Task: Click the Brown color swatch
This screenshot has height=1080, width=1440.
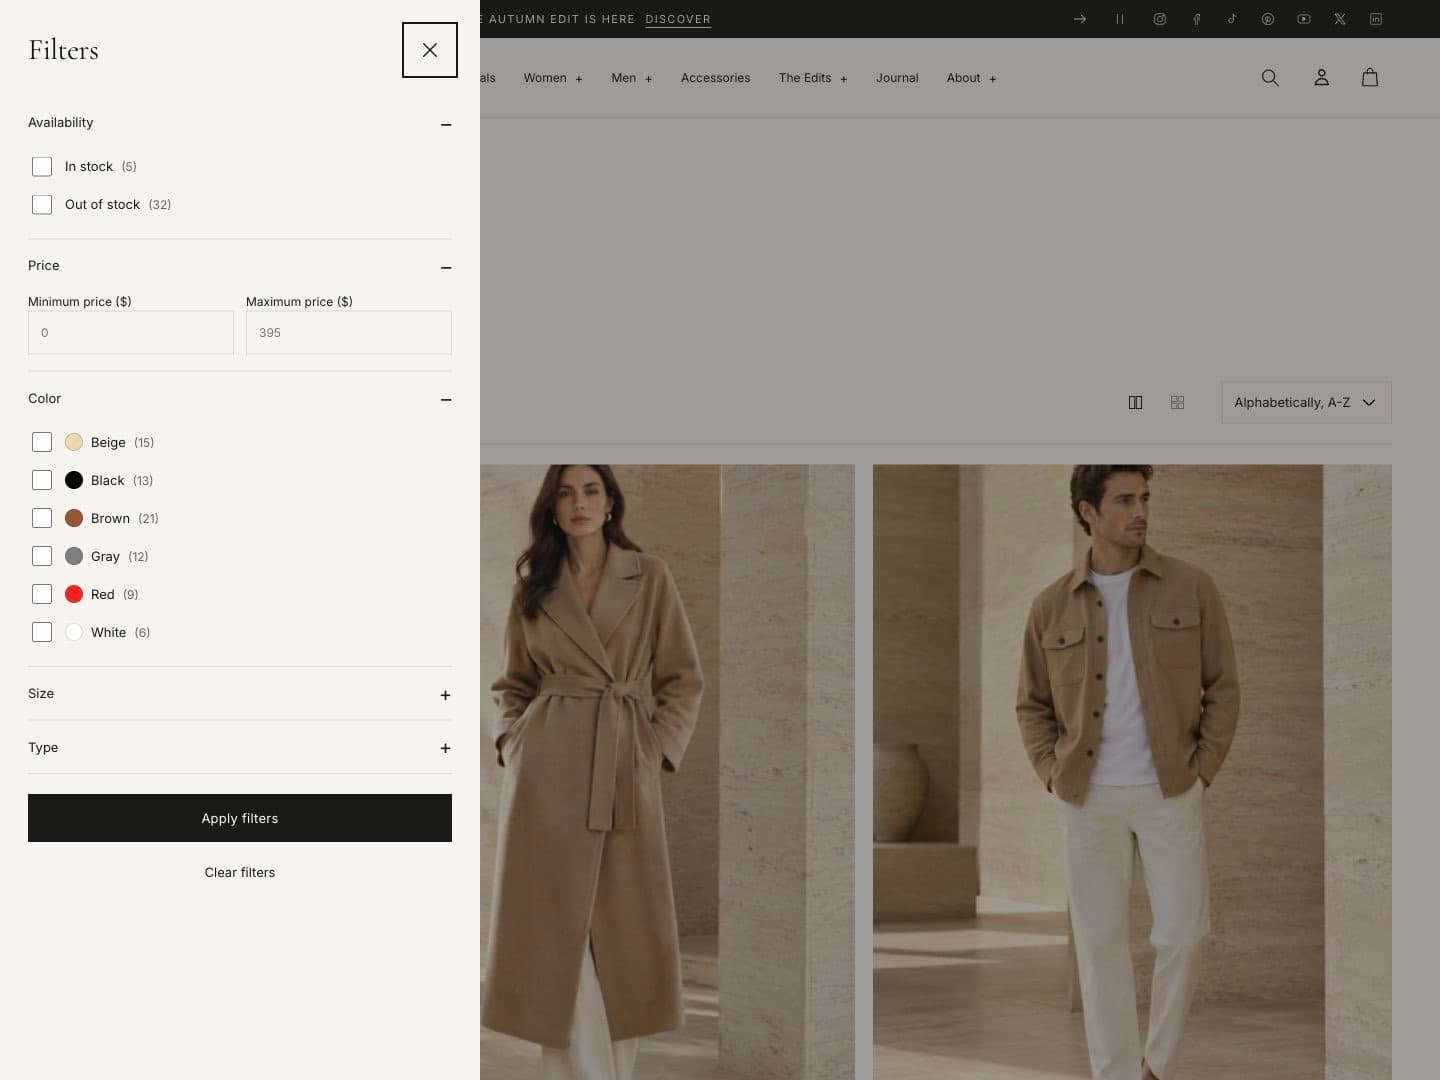Action: [x=74, y=518]
